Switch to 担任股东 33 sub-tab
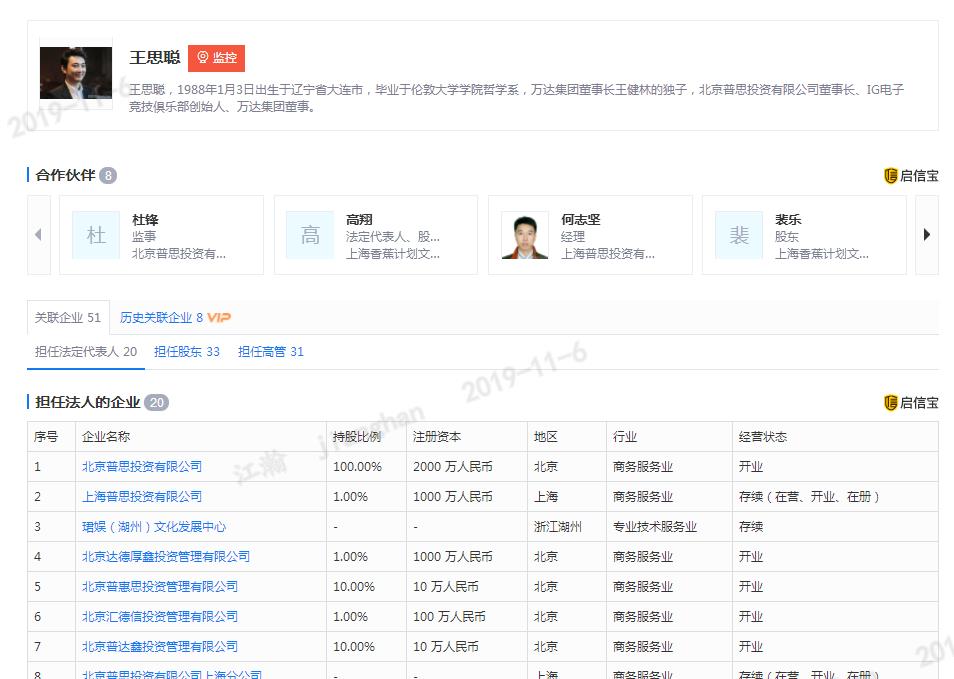Screen dimensions: 954x679 pos(187,352)
